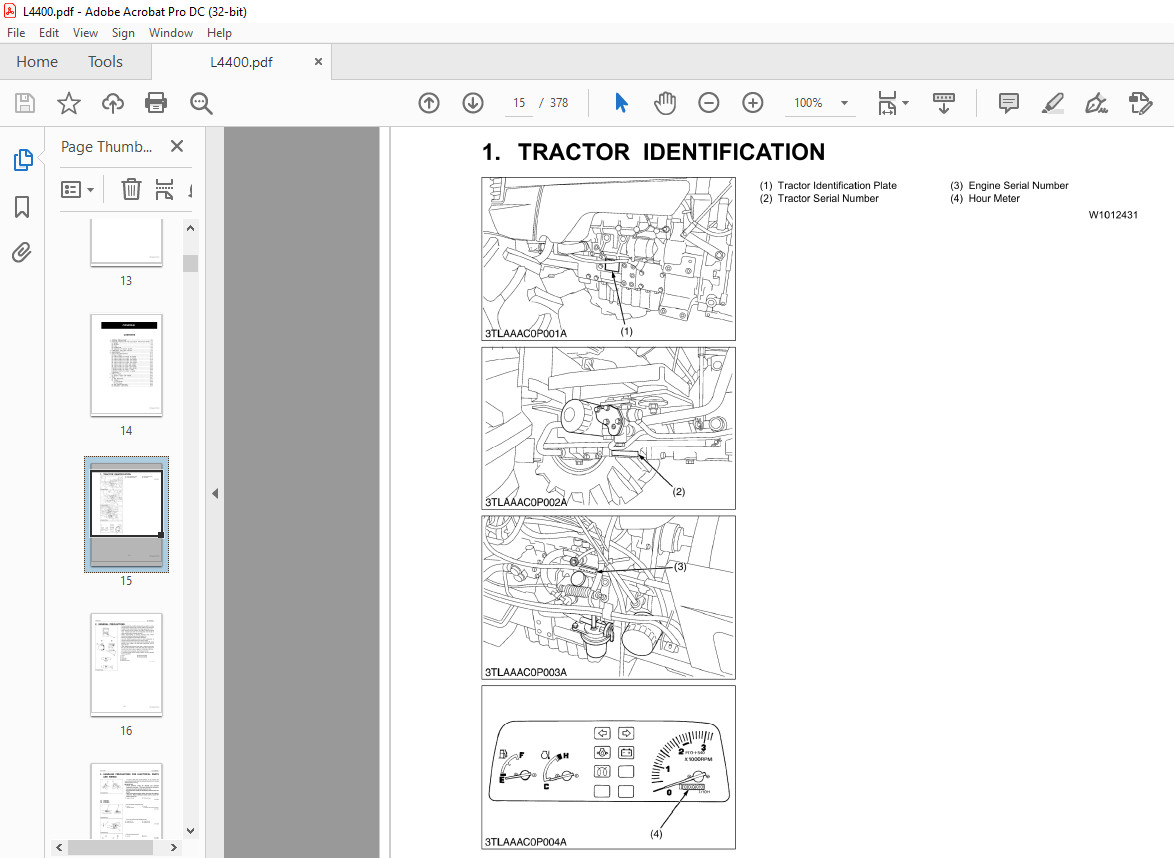Viewport: 1174px width, 858px height.
Task: Open the Find text magnifier tool
Action: click(x=201, y=103)
